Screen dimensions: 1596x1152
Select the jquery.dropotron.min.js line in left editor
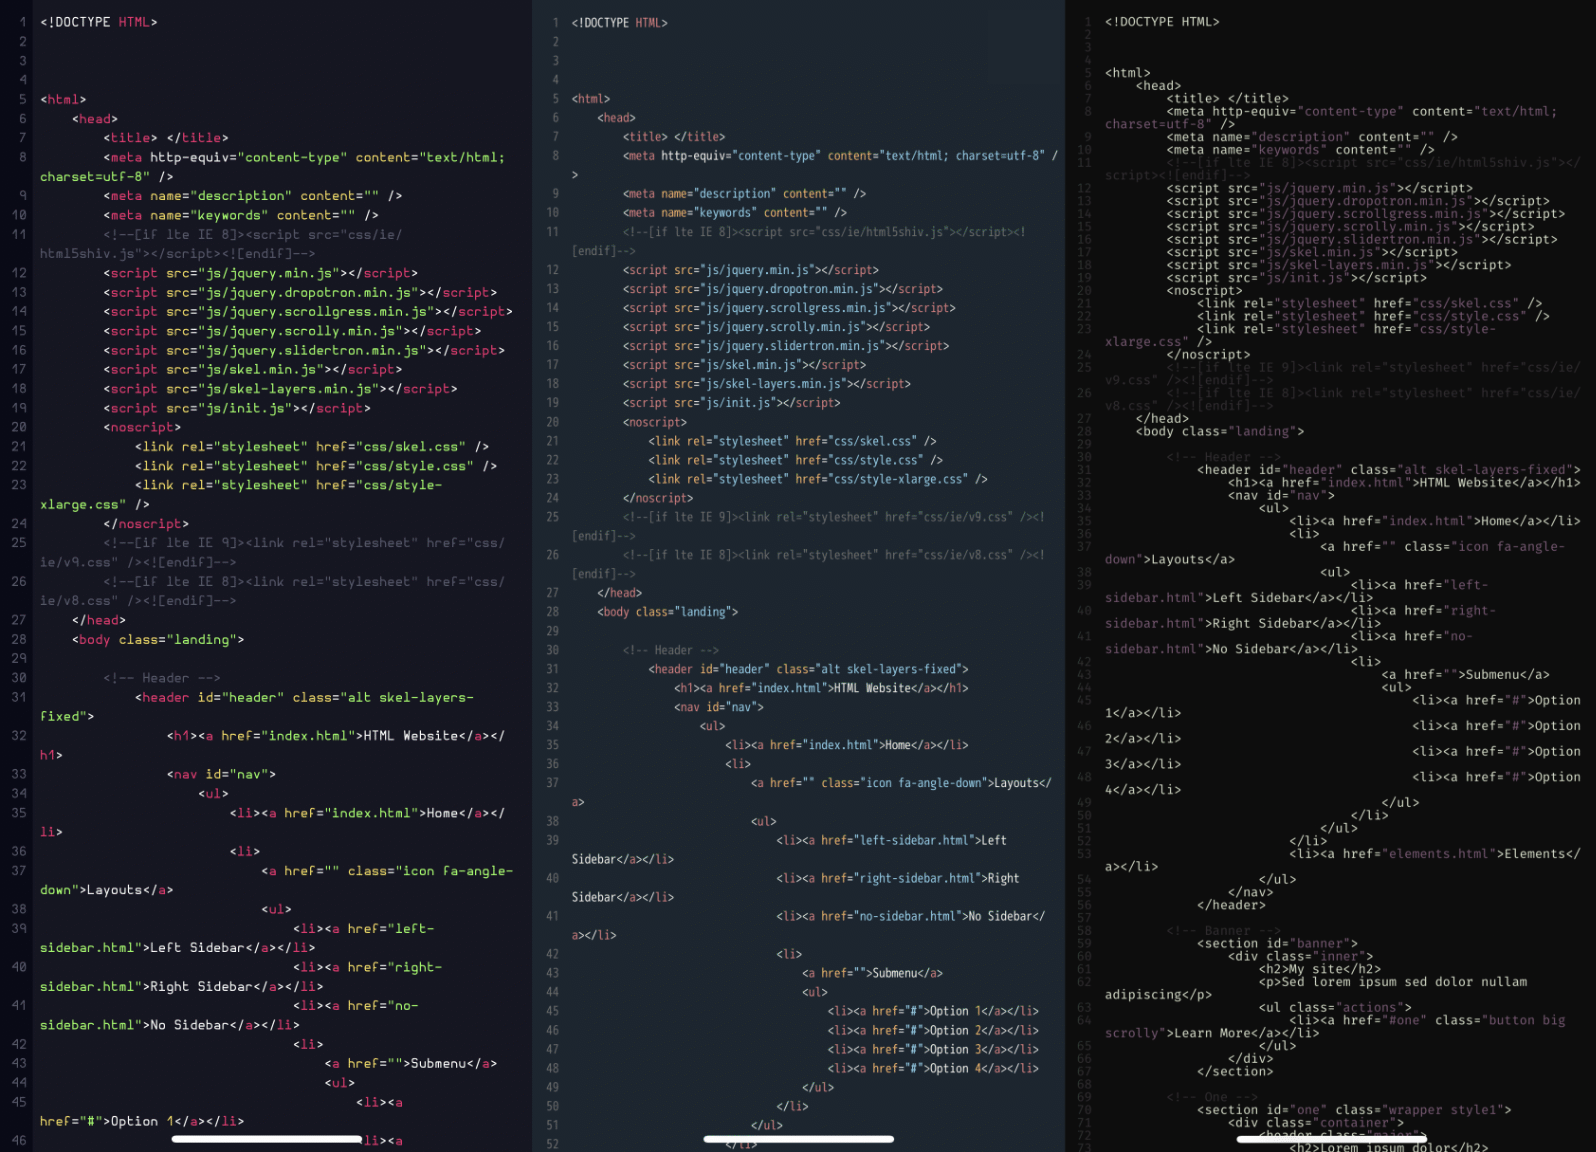point(300,292)
